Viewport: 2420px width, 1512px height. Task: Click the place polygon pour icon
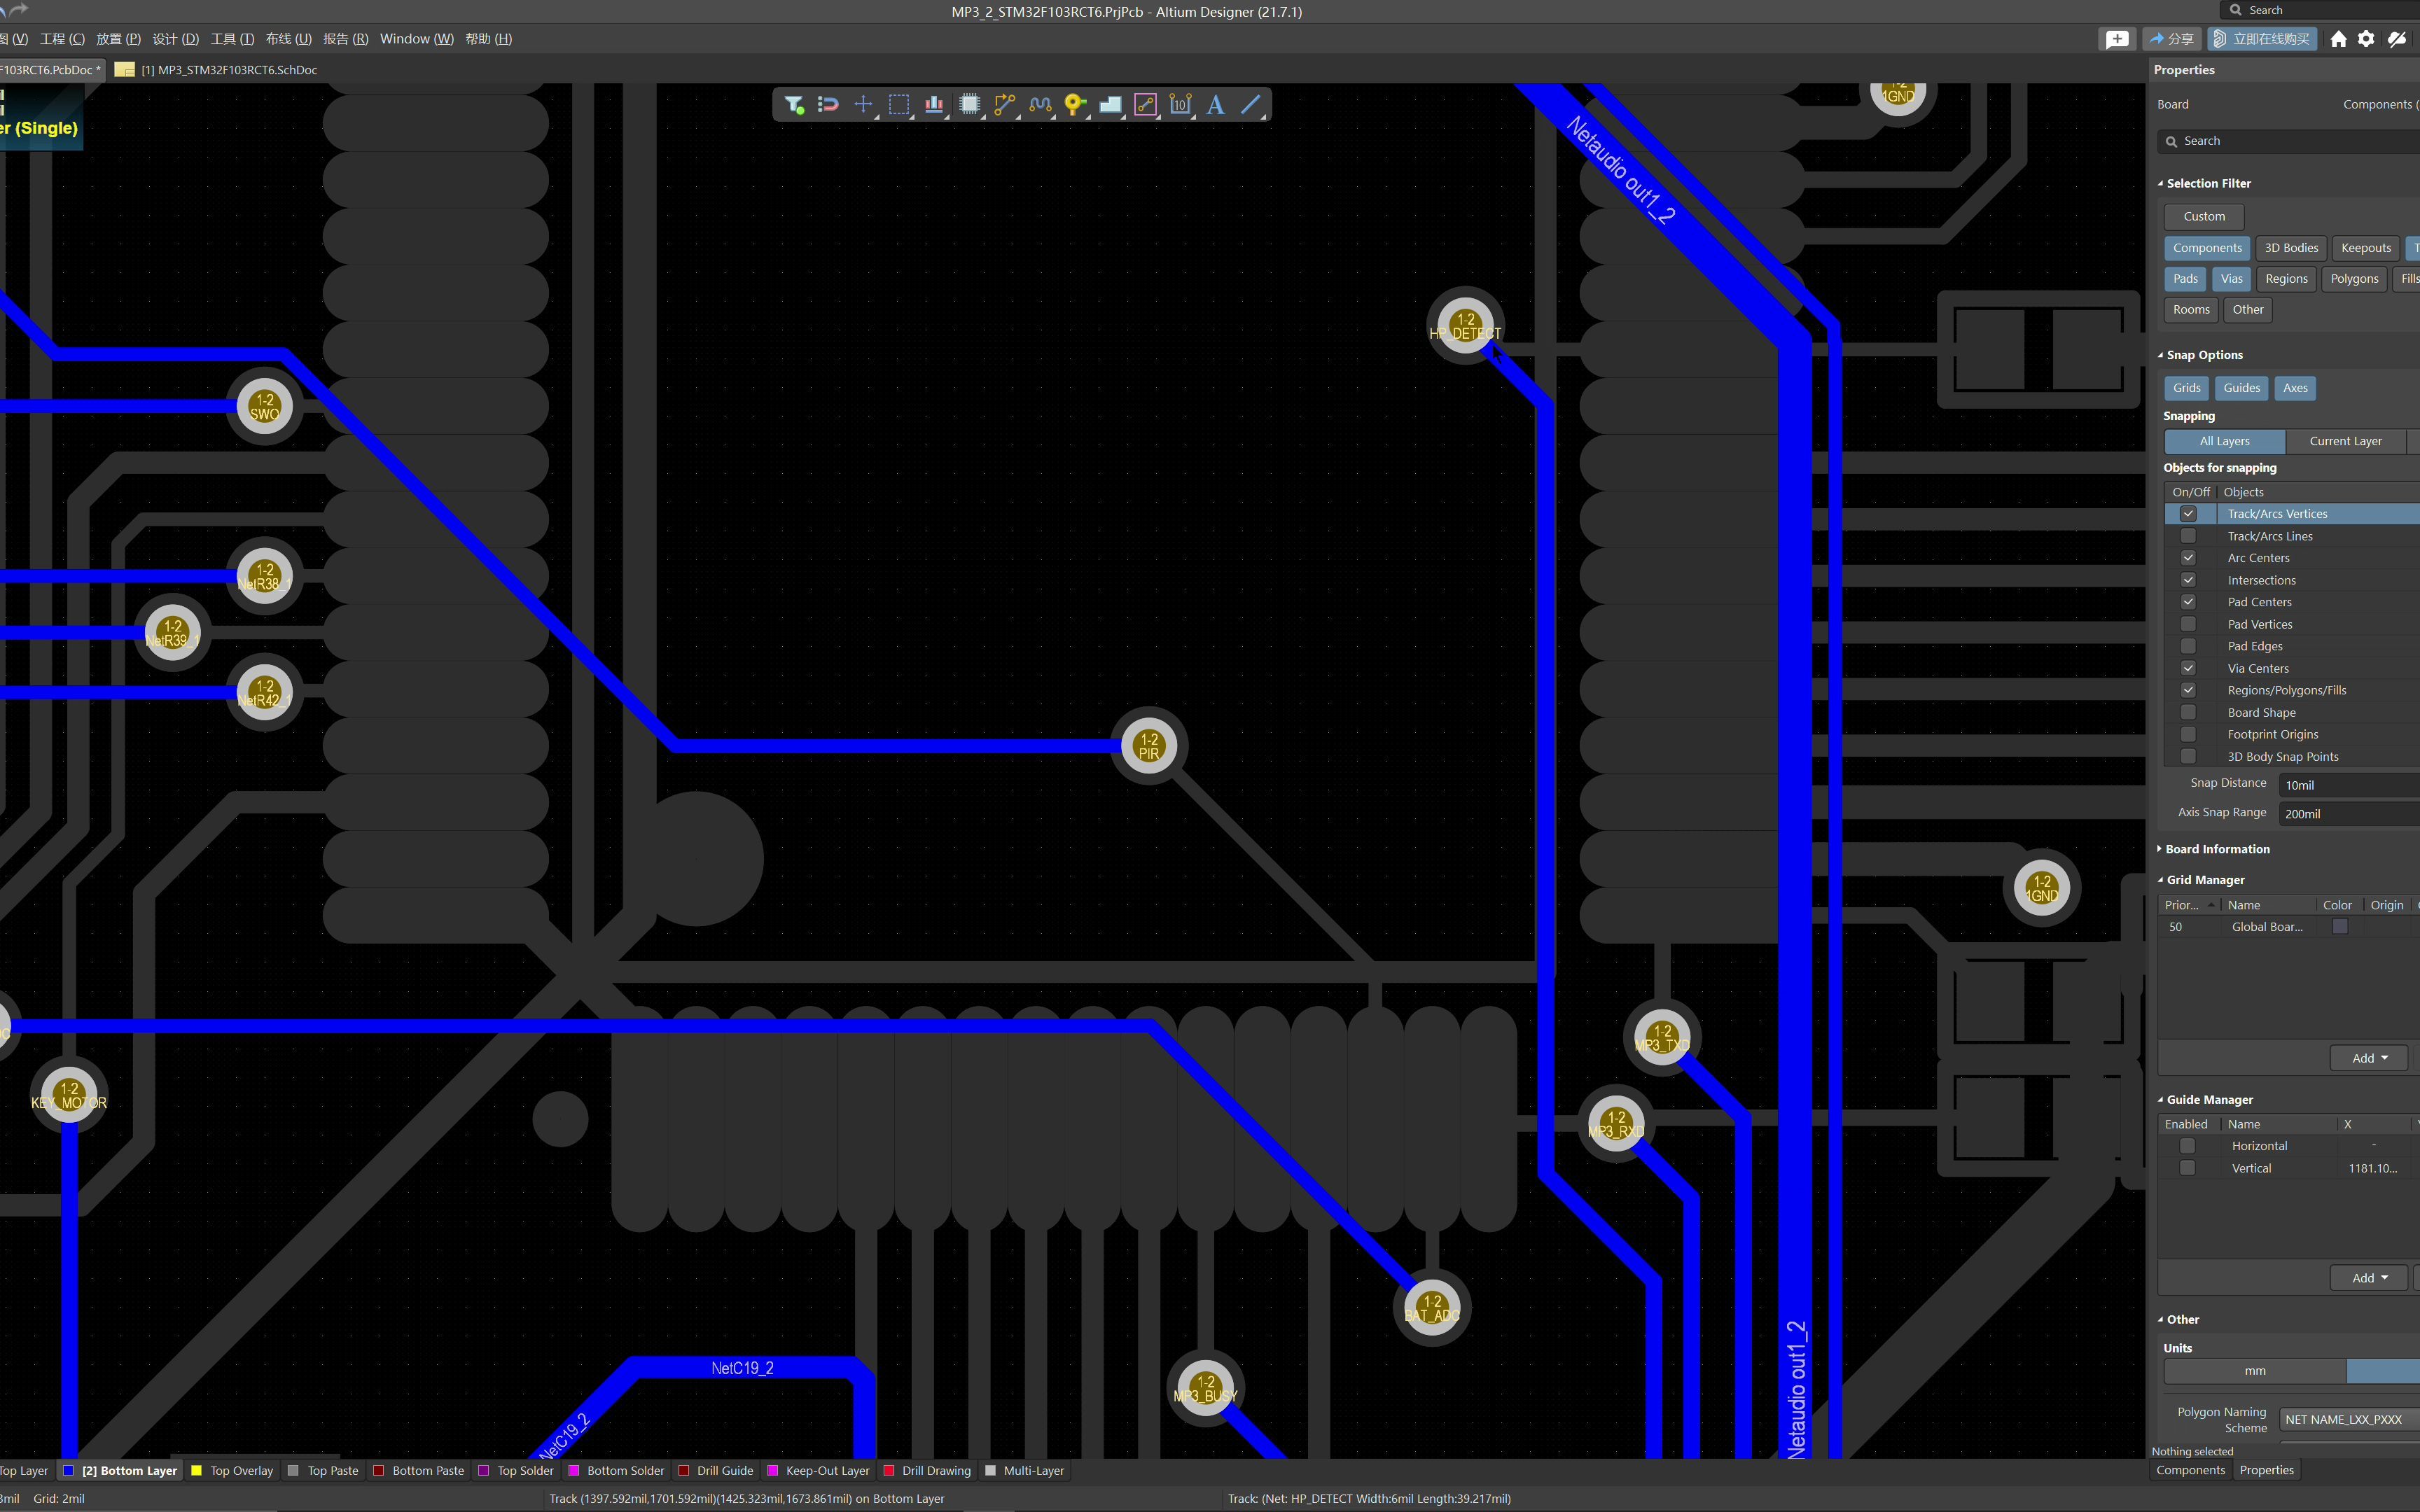point(1110,104)
